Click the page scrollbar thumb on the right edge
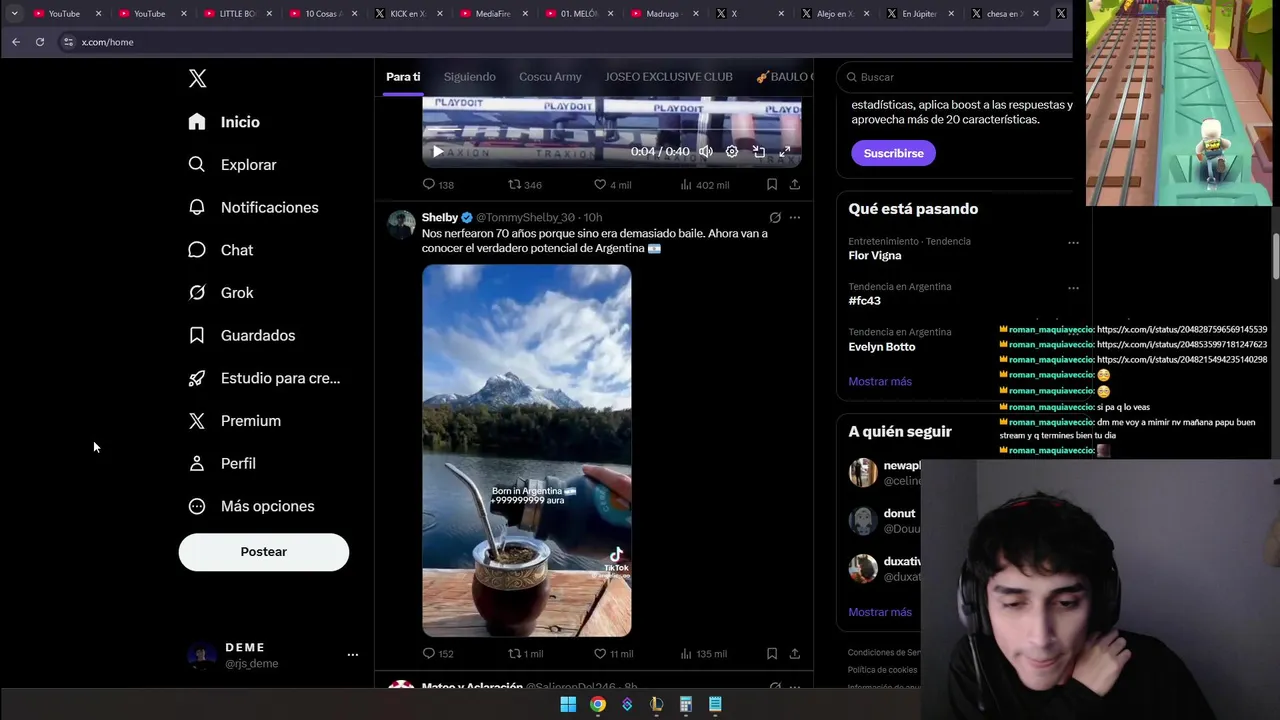 coord(1275,258)
